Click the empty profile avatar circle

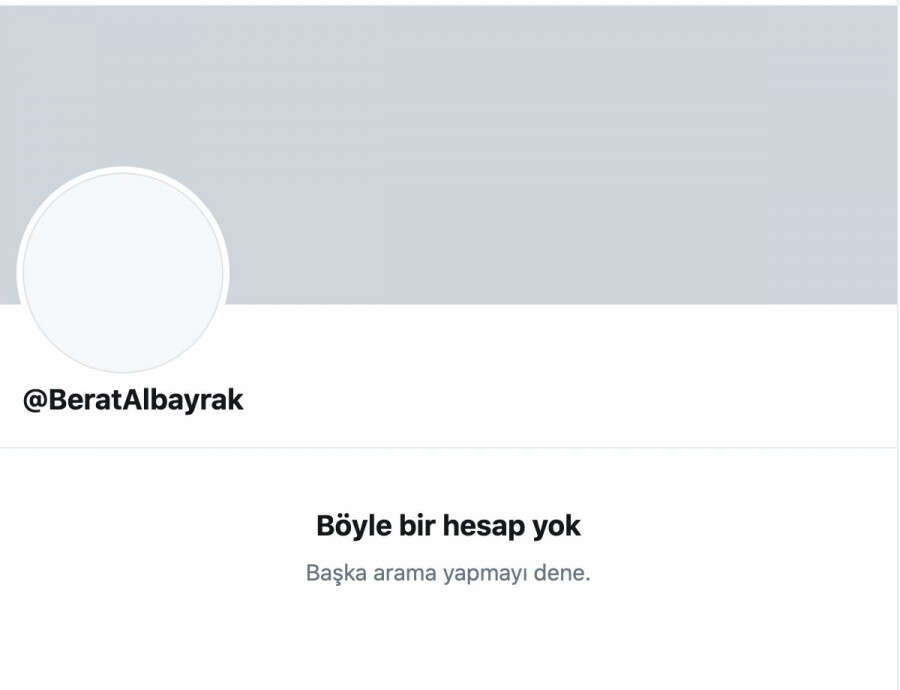(x=123, y=272)
